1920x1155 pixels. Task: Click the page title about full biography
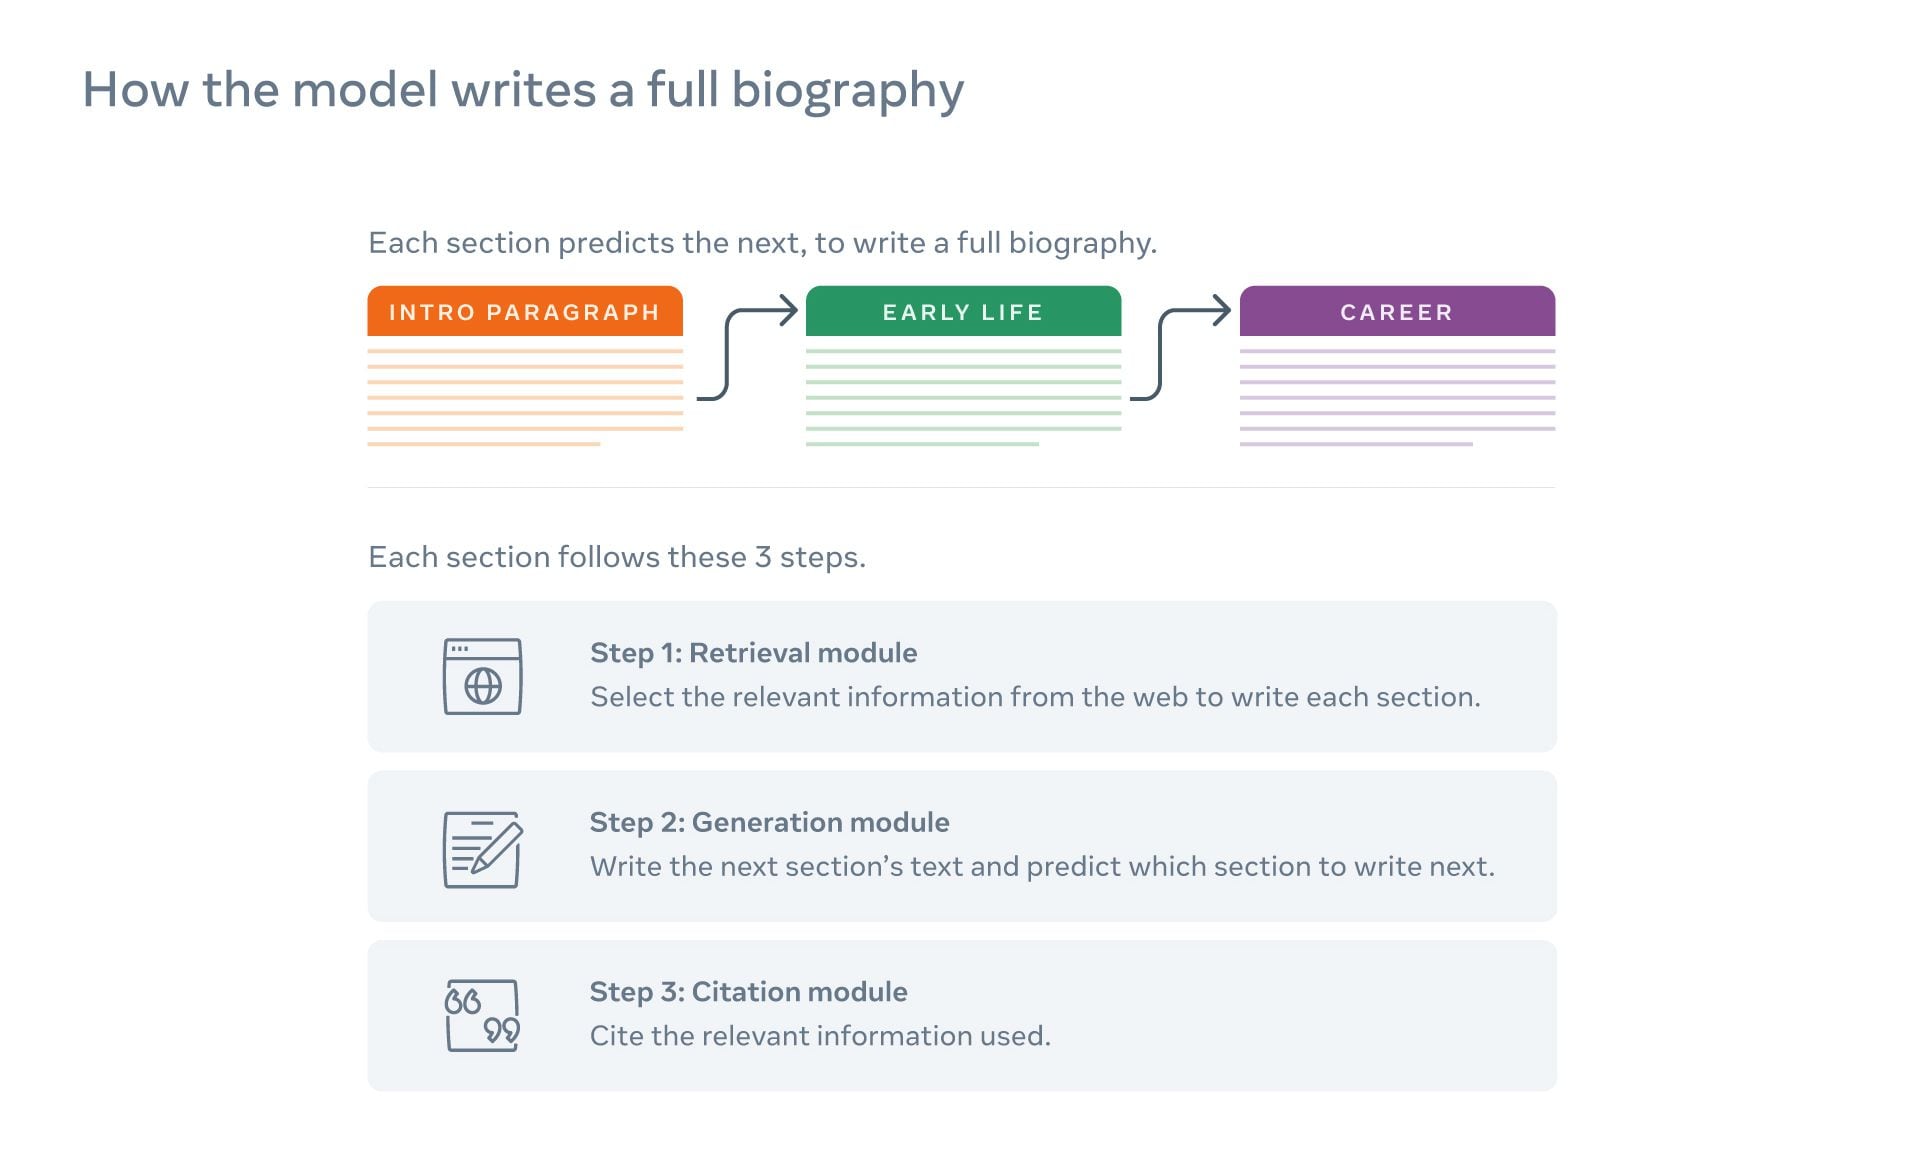523,90
